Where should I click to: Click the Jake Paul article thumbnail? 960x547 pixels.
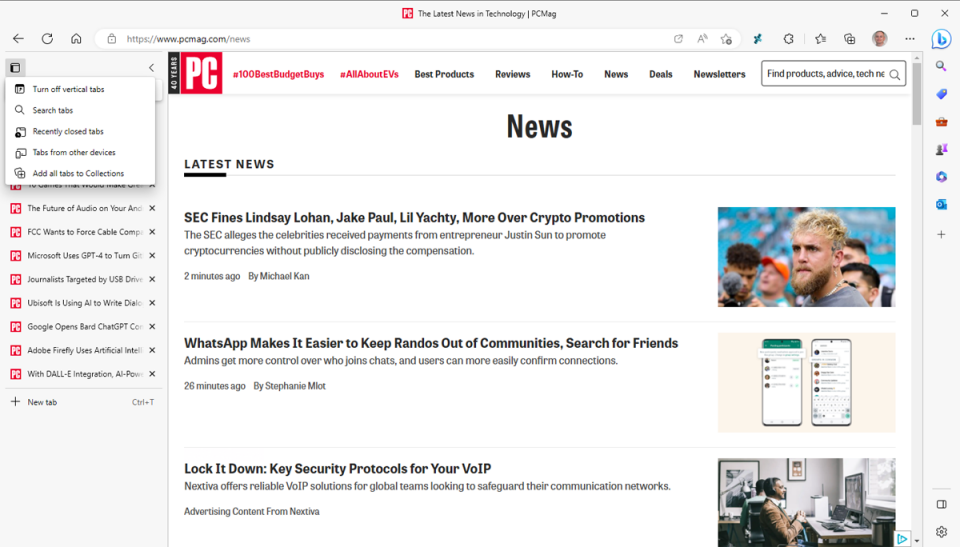[x=806, y=257]
